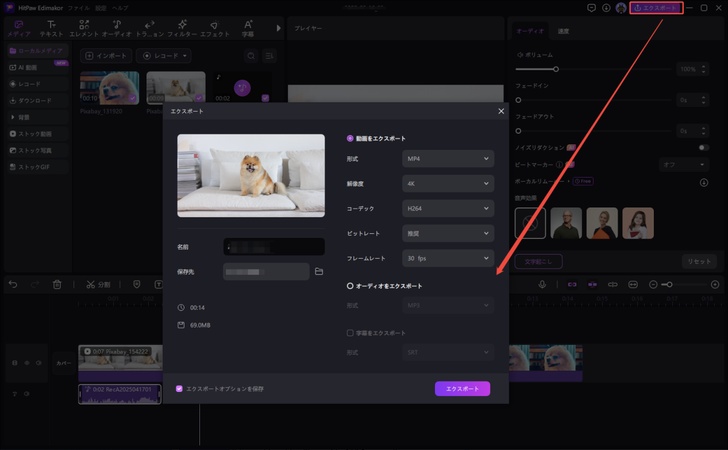Search media with the magnifier icon
The width and height of the screenshot is (728, 450).
click(x=251, y=56)
